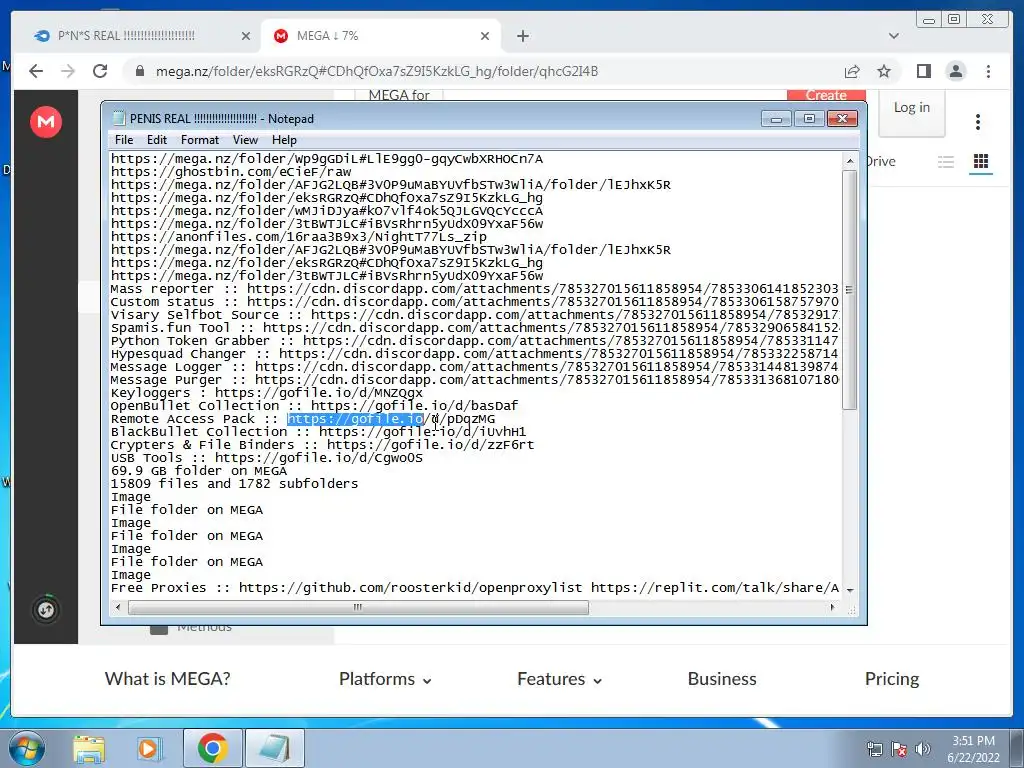
Task: Open the Pricing link
Action: 891,679
